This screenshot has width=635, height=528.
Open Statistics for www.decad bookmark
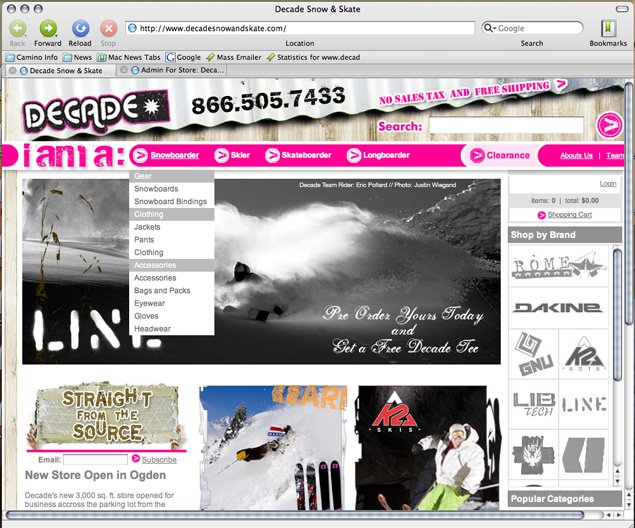pos(313,57)
